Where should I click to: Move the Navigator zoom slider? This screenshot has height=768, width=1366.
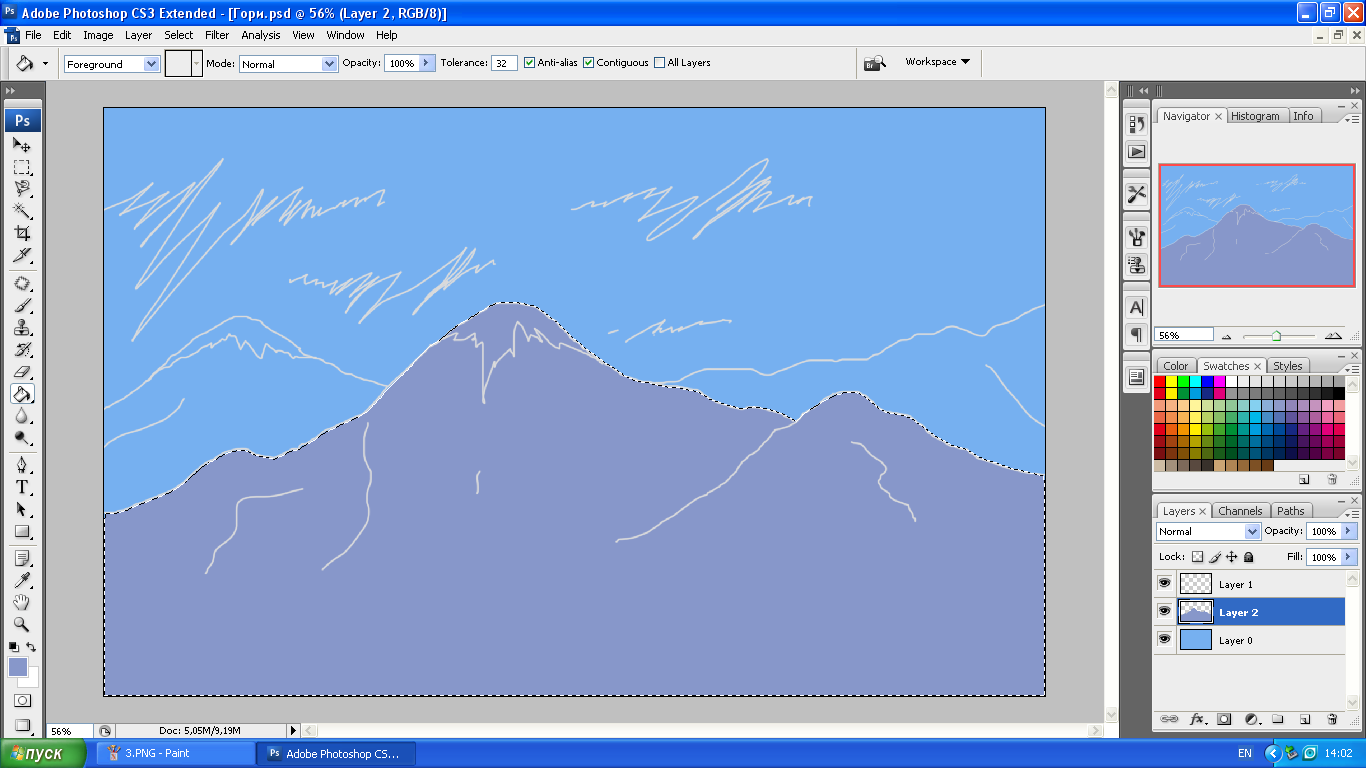pos(1276,336)
